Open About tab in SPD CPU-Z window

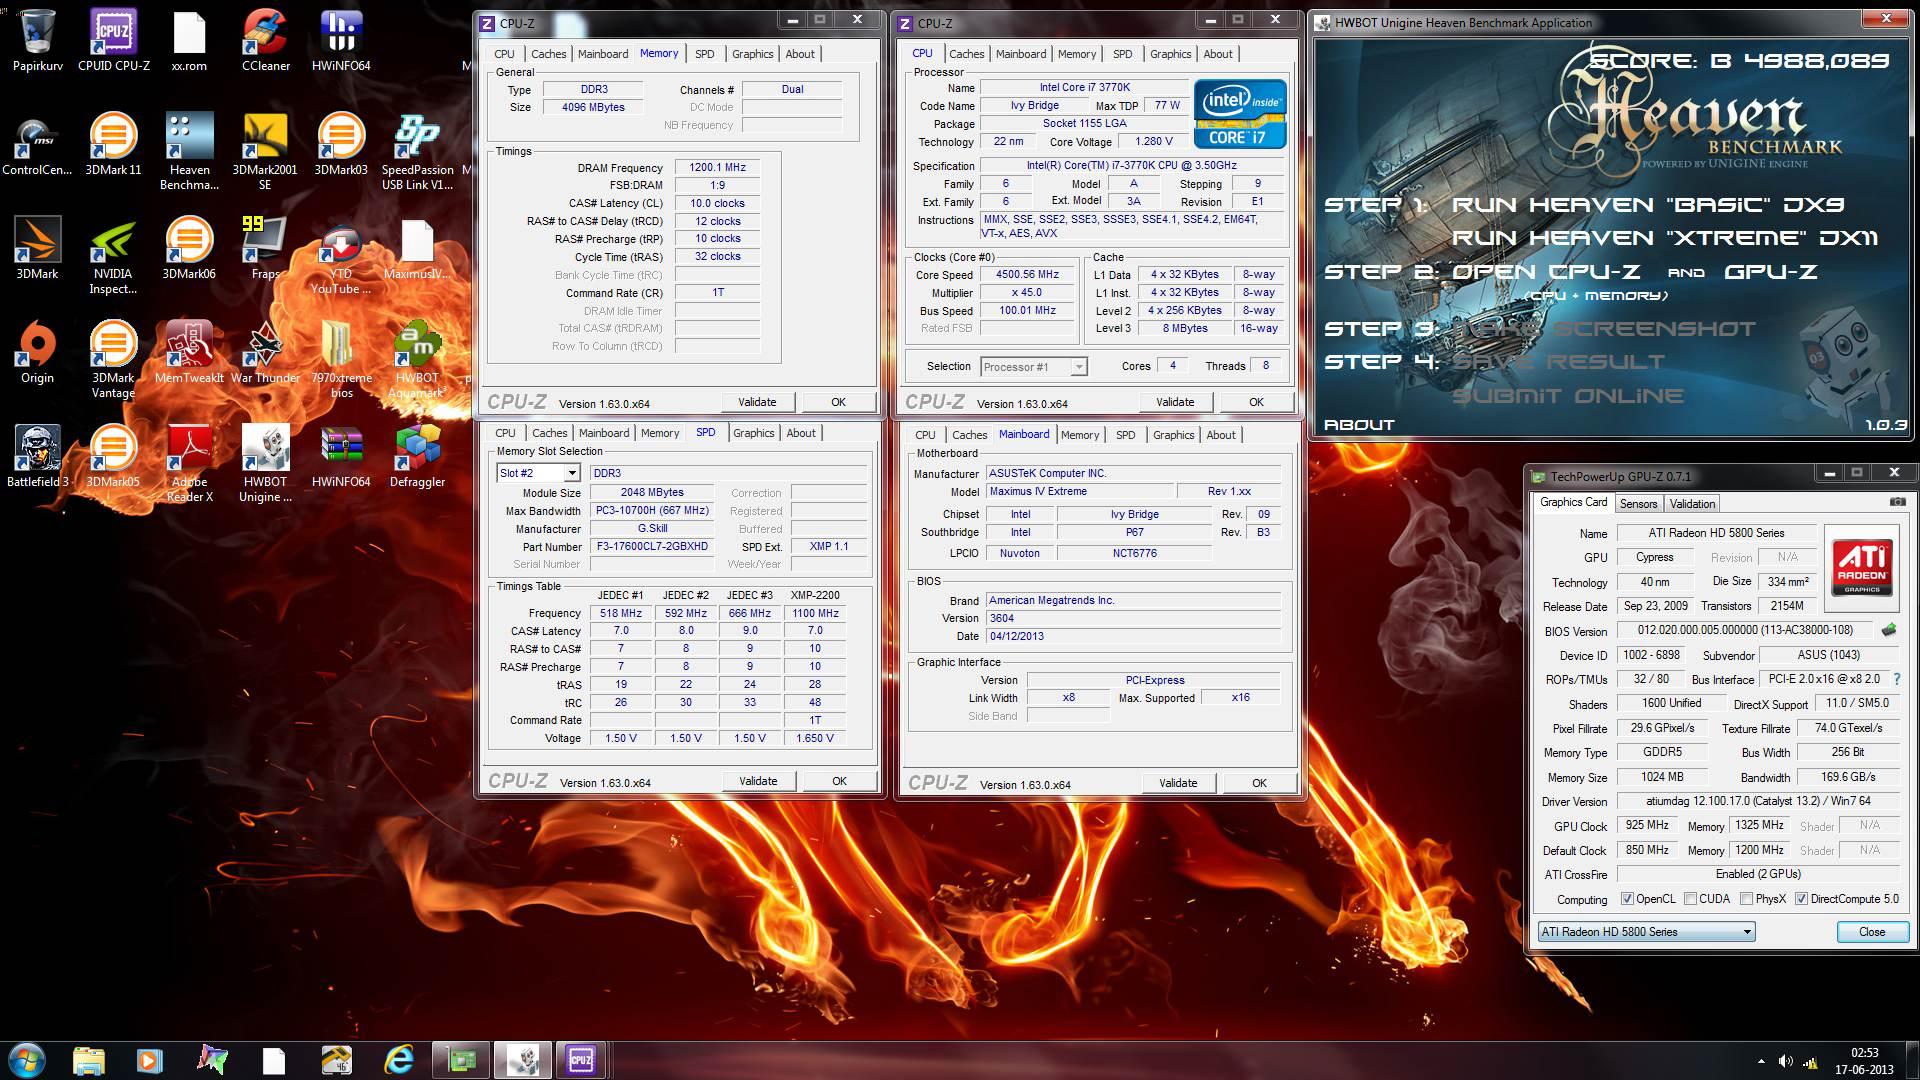click(801, 433)
